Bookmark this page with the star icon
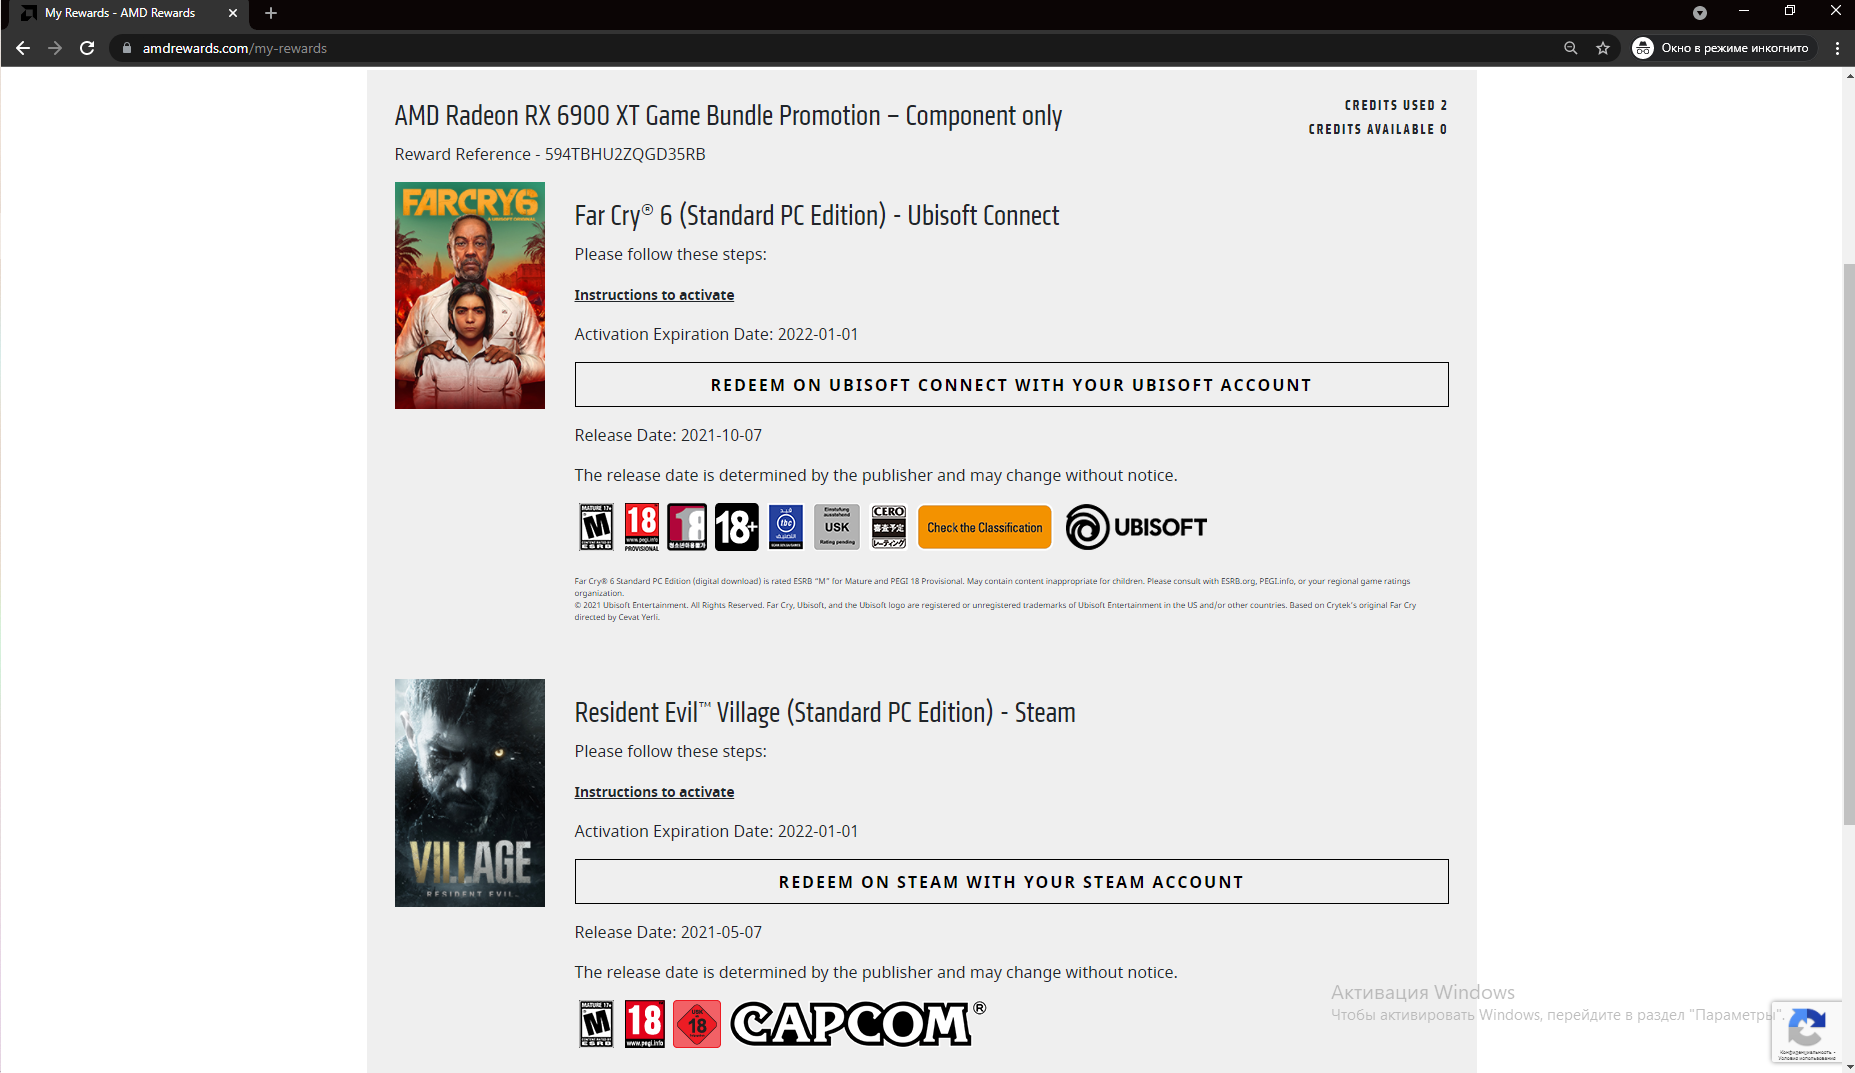The height and width of the screenshot is (1073, 1855). tap(1603, 48)
